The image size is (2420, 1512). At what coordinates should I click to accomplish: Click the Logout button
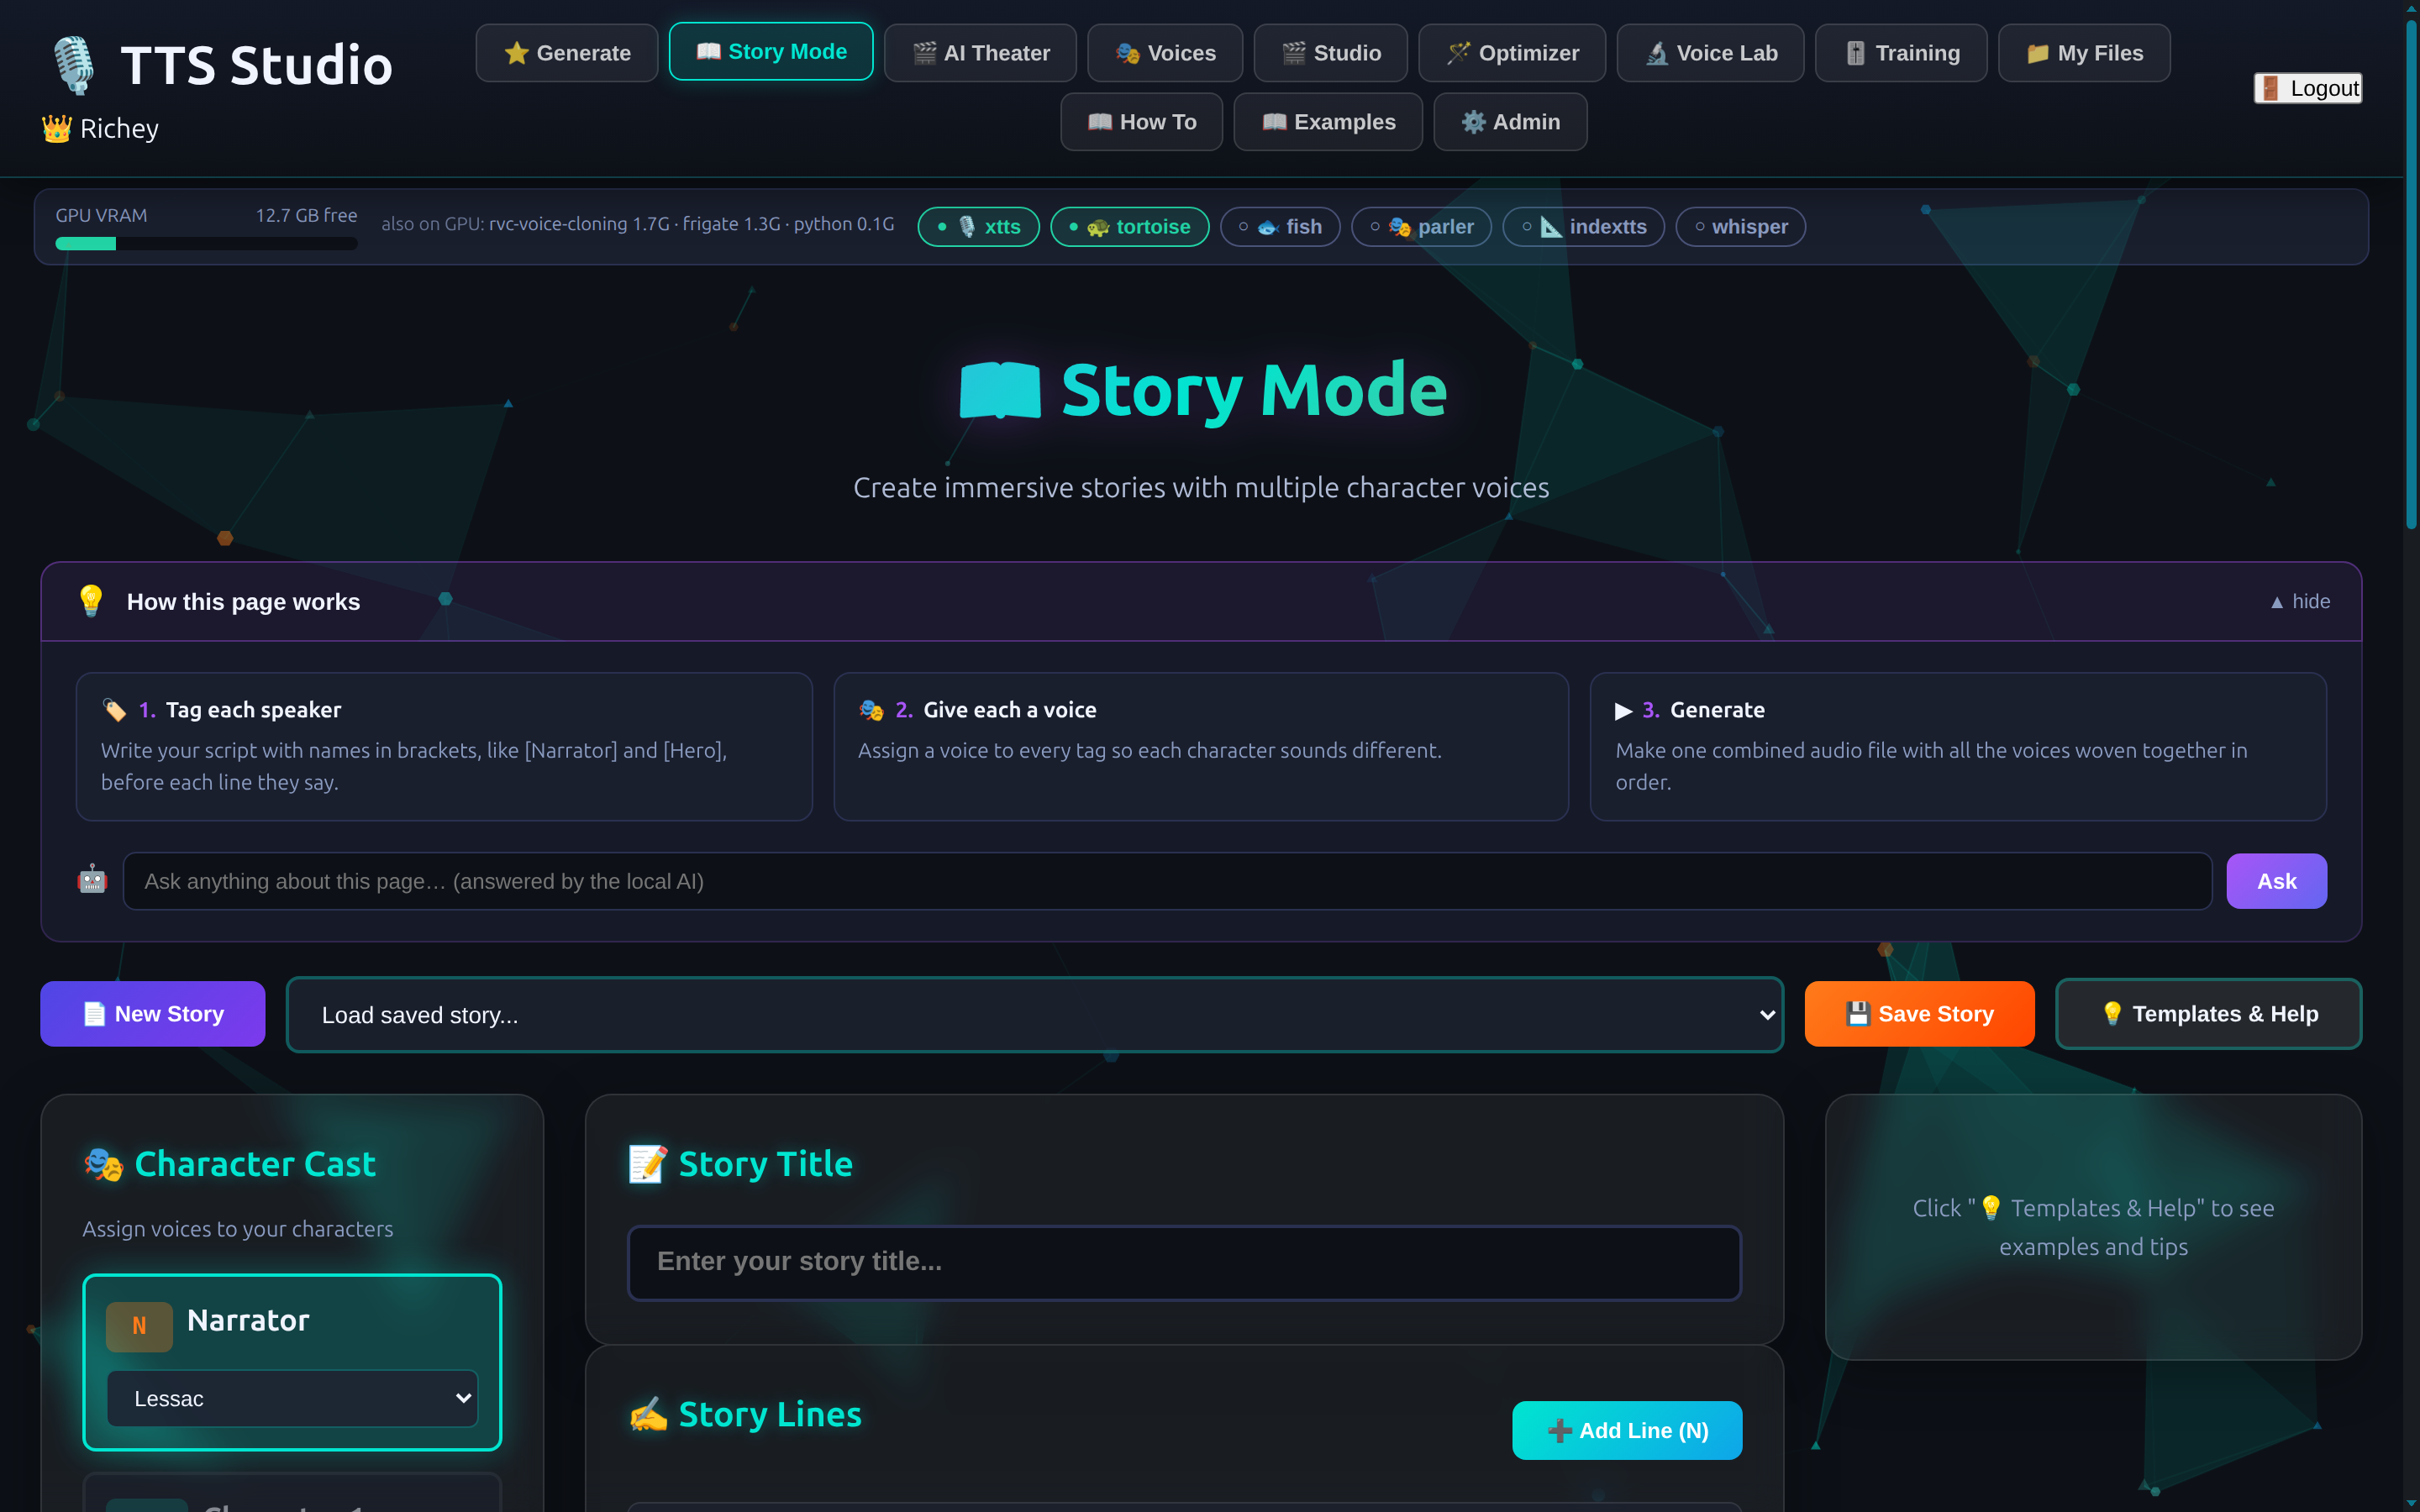click(x=2308, y=88)
